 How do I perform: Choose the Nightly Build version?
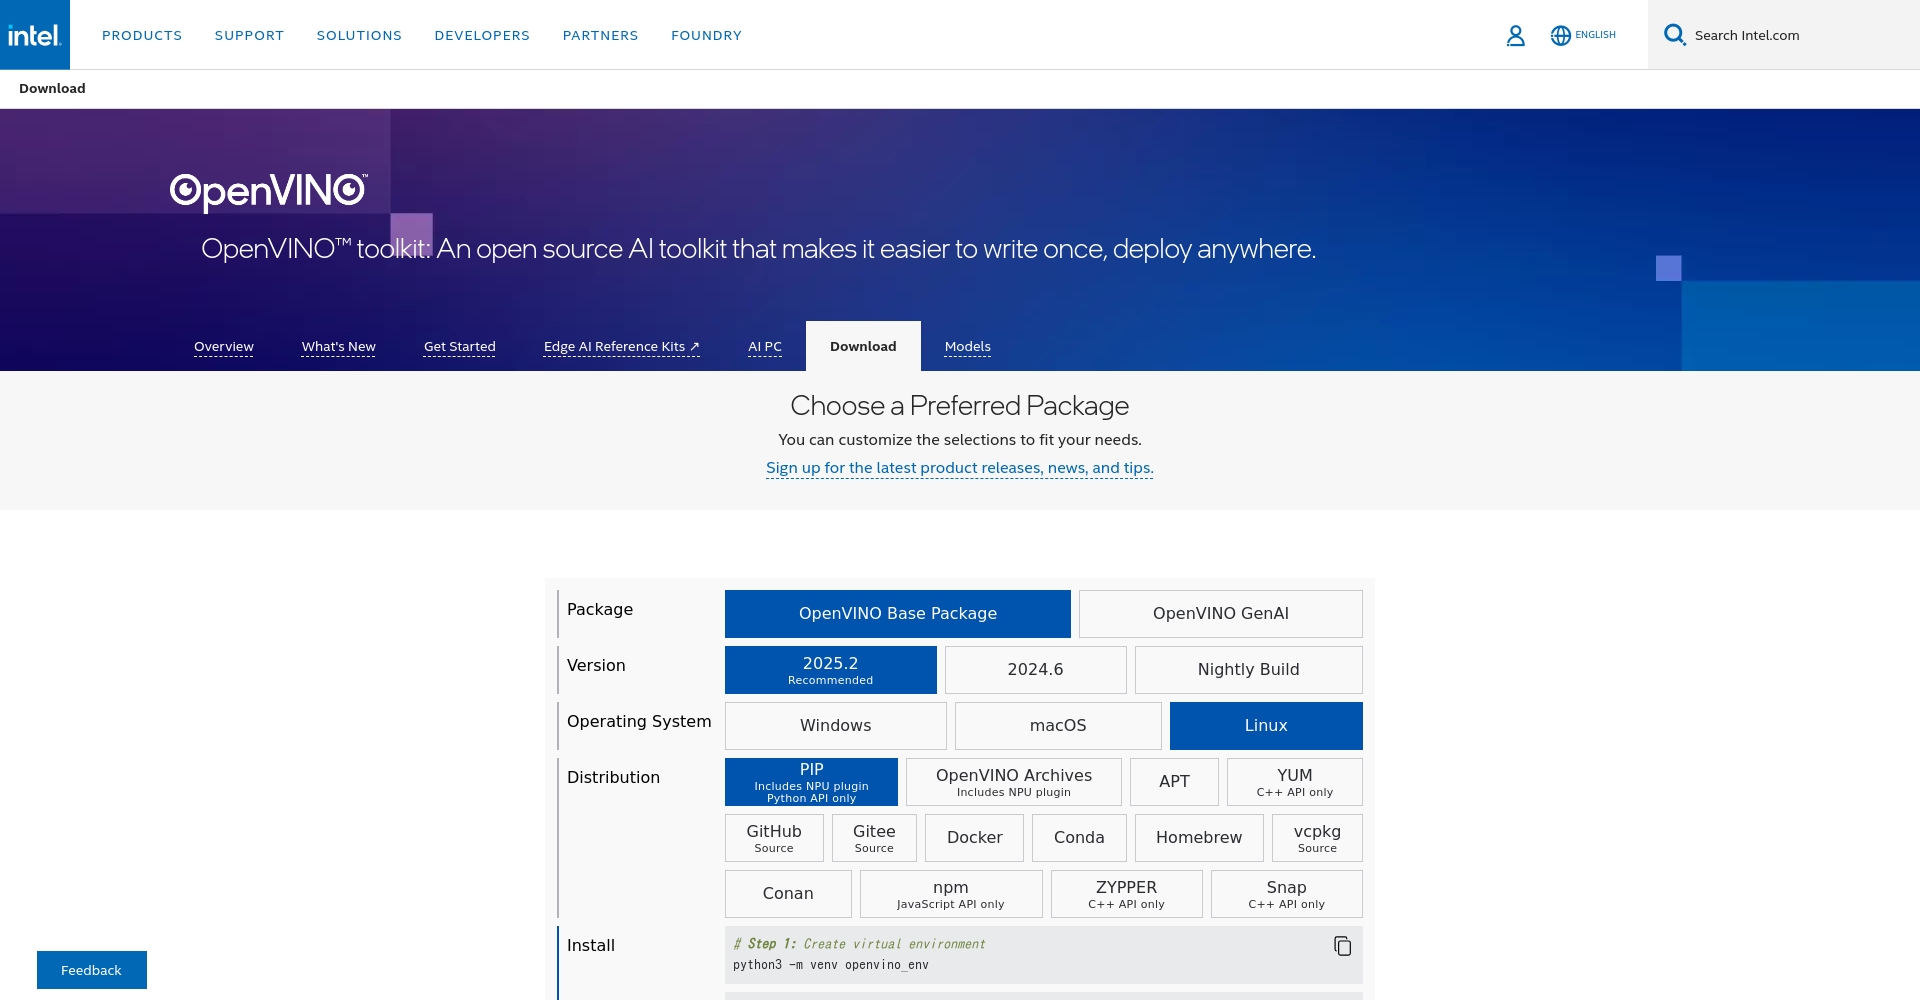coord(1249,670)
